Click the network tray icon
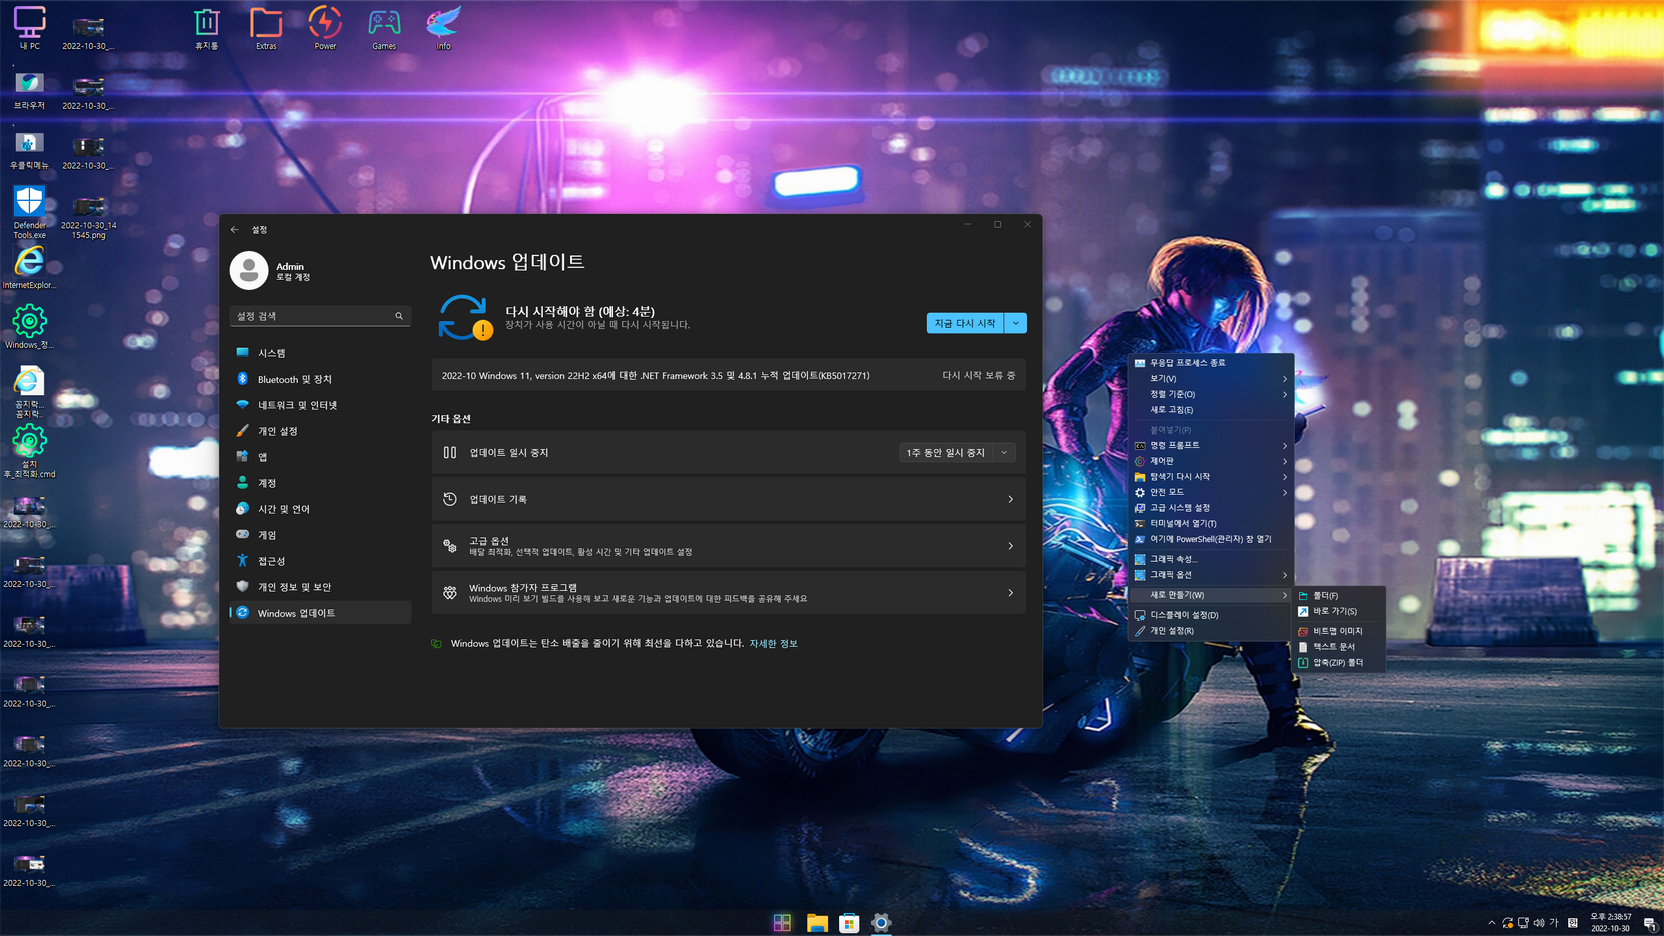Screen dimensions: 1664x936 tap(1523, 923)
